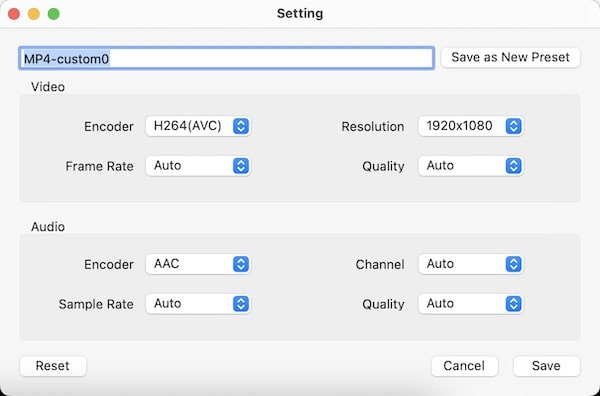Open the Sample Rate dropdown
Viewport: 600px width, 396px height.
(x=198, y=304)
